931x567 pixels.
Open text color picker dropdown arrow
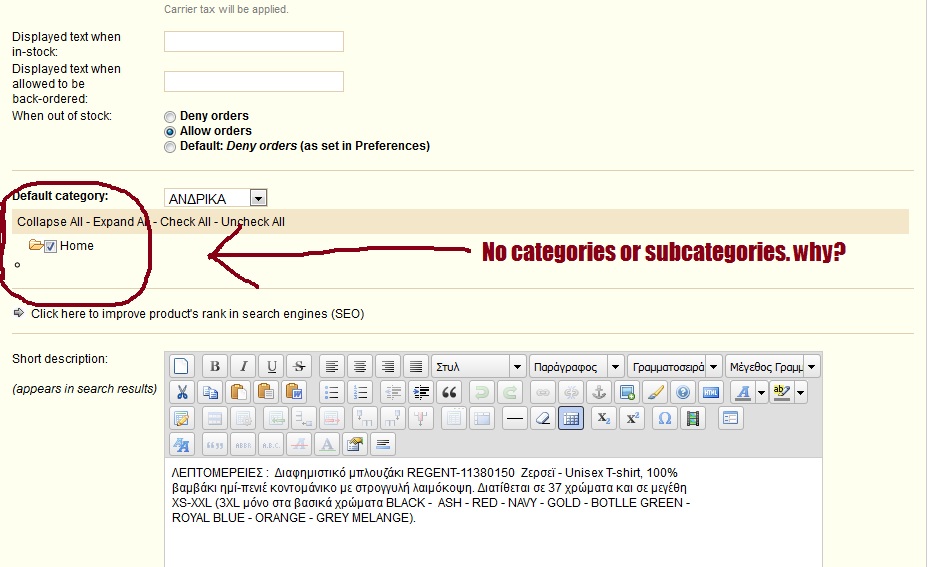coord(761,392)
